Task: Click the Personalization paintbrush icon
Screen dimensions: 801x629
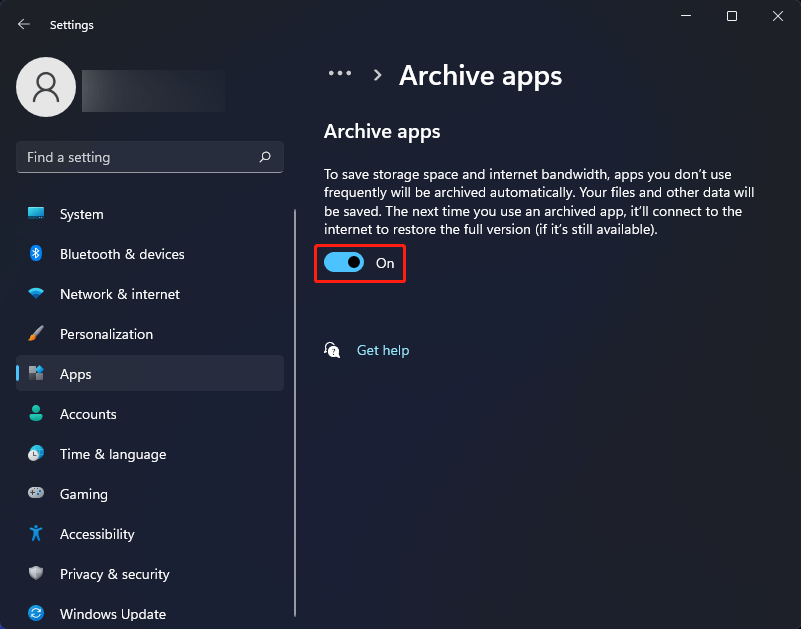Action: tap(36, 333)
